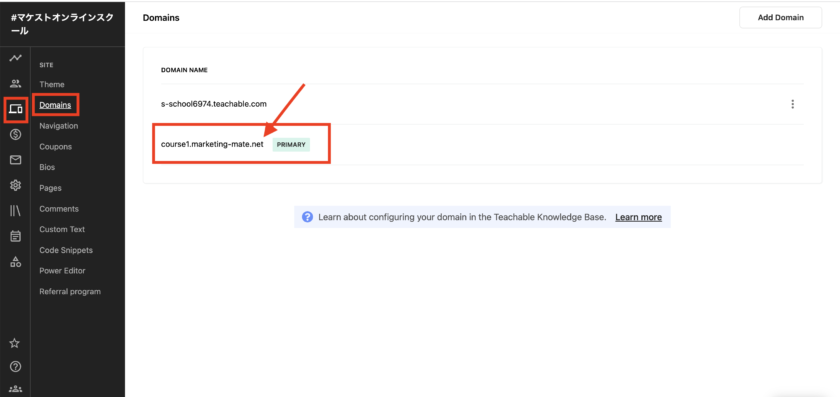Open the Settings gear icon
Viewport: 840px width, 397px height.
(16, 185)
